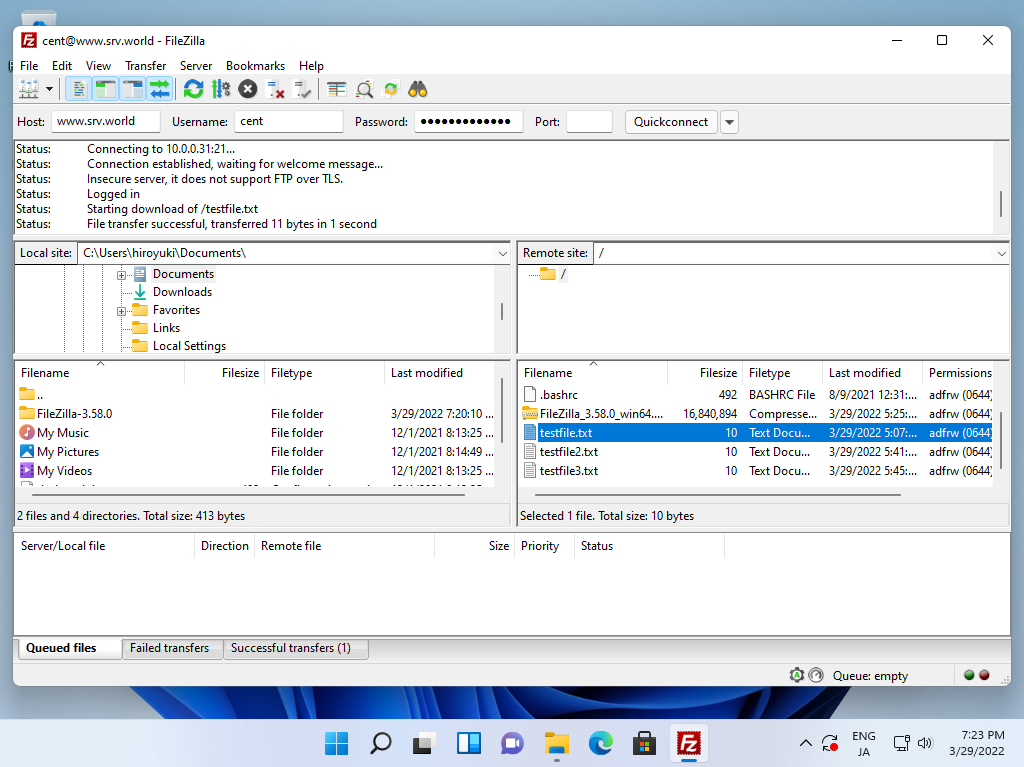Cancel the current operation

click(x=248, y=89)
